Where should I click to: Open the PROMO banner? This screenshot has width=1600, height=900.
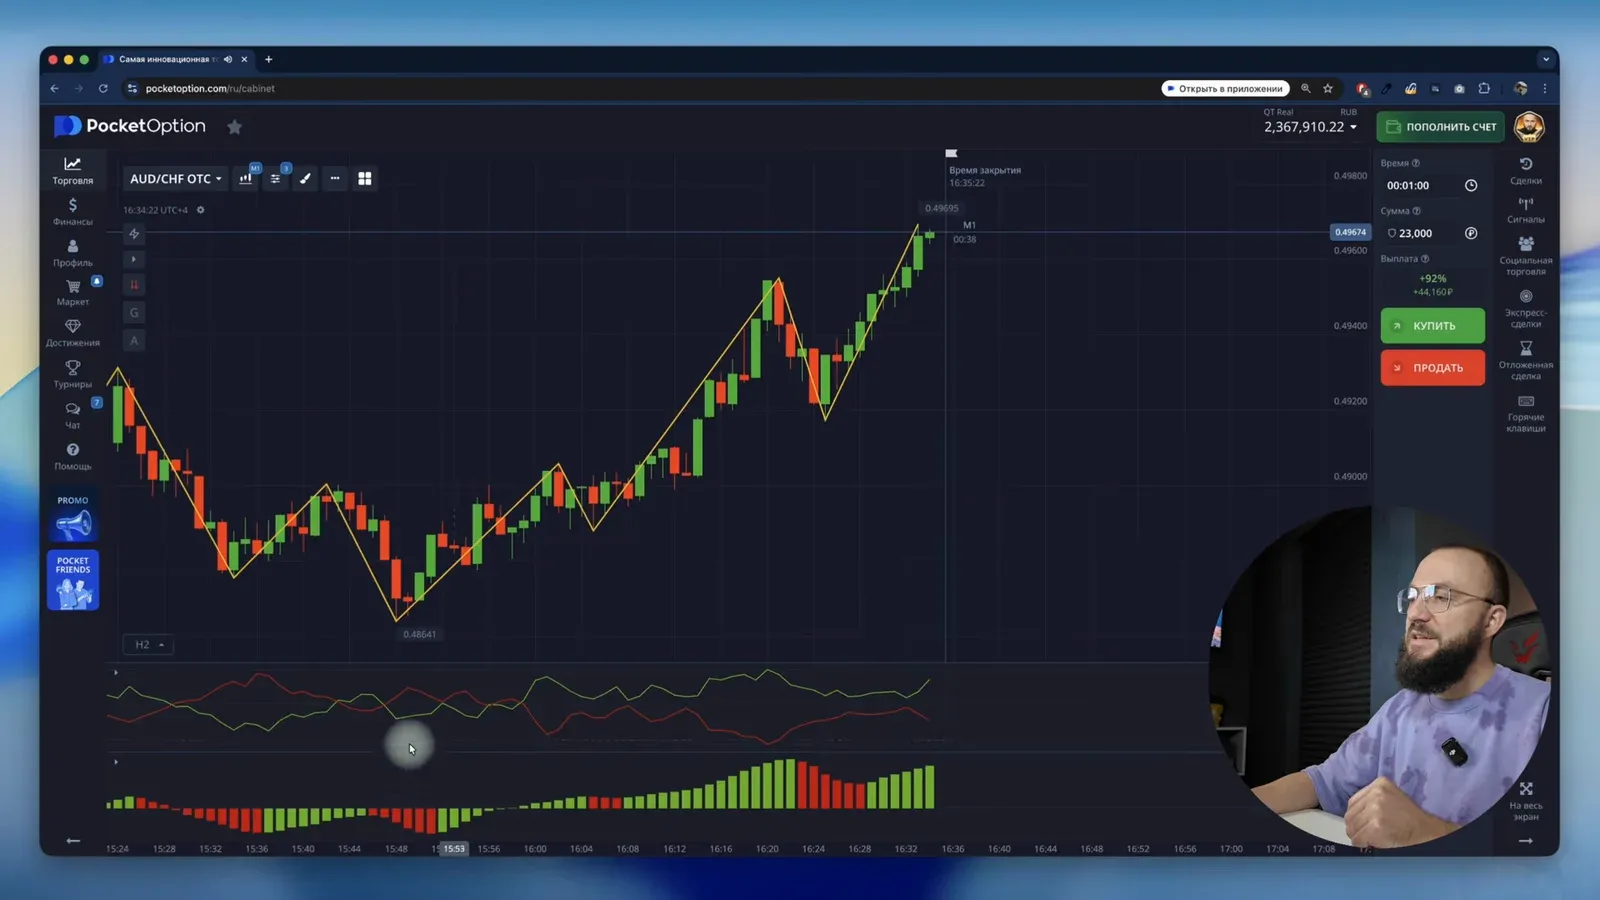(72, 516)
